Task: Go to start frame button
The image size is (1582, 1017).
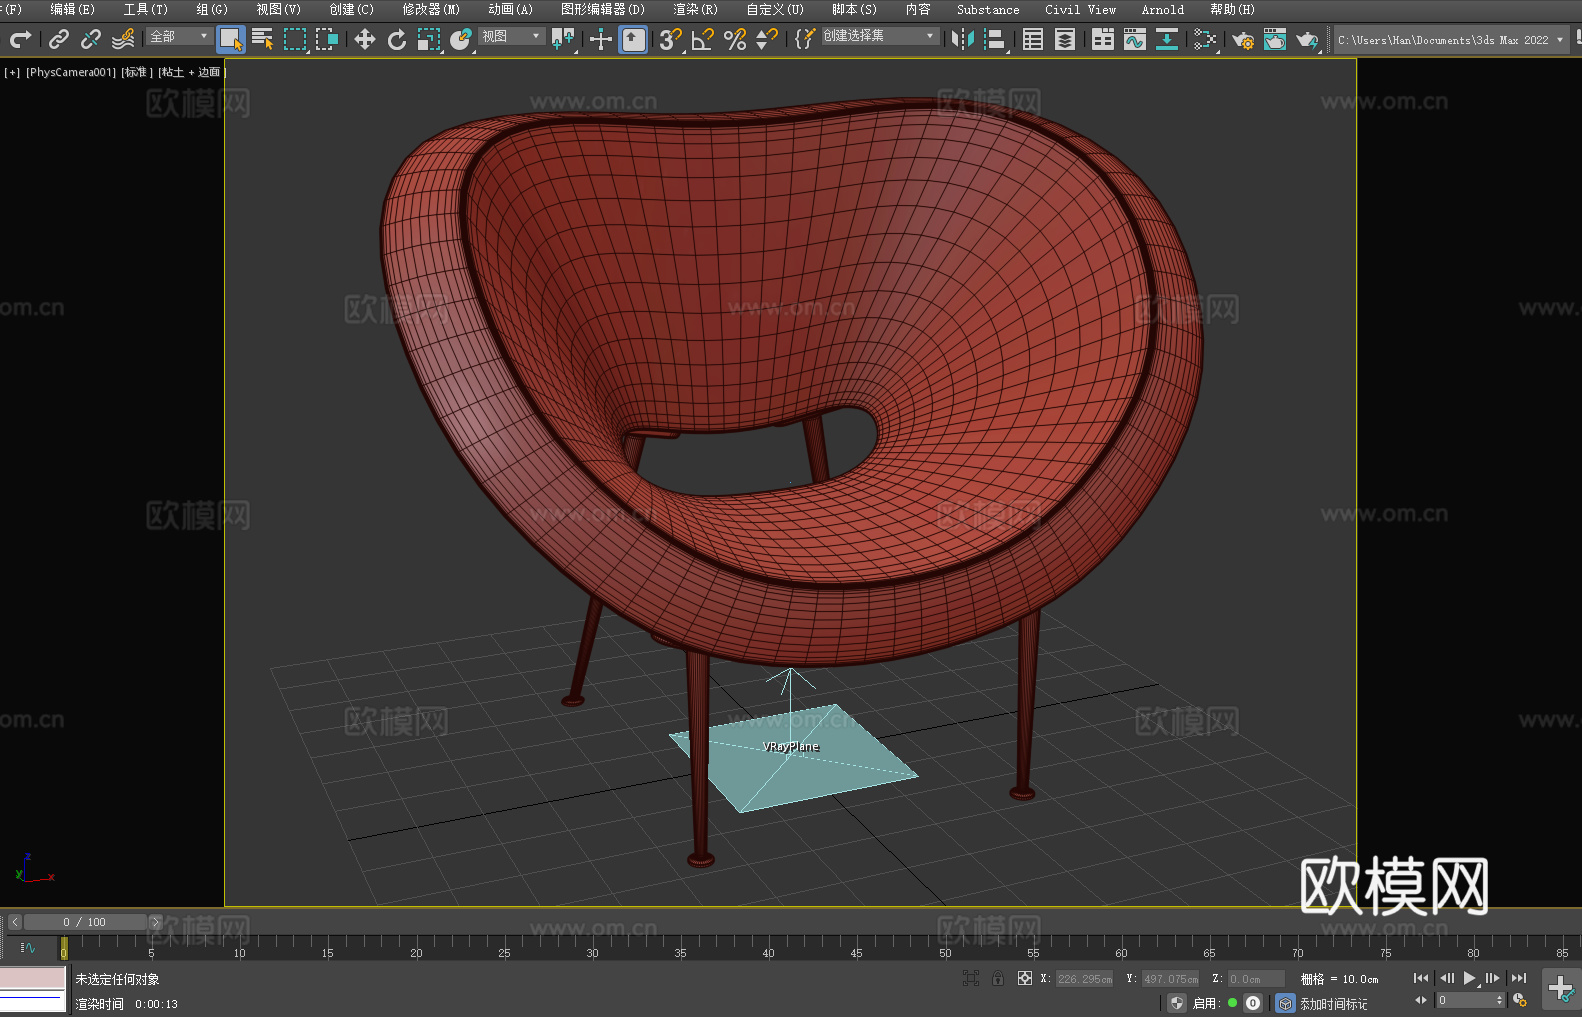Action: pyautogui.click(x=1421, y=978)
